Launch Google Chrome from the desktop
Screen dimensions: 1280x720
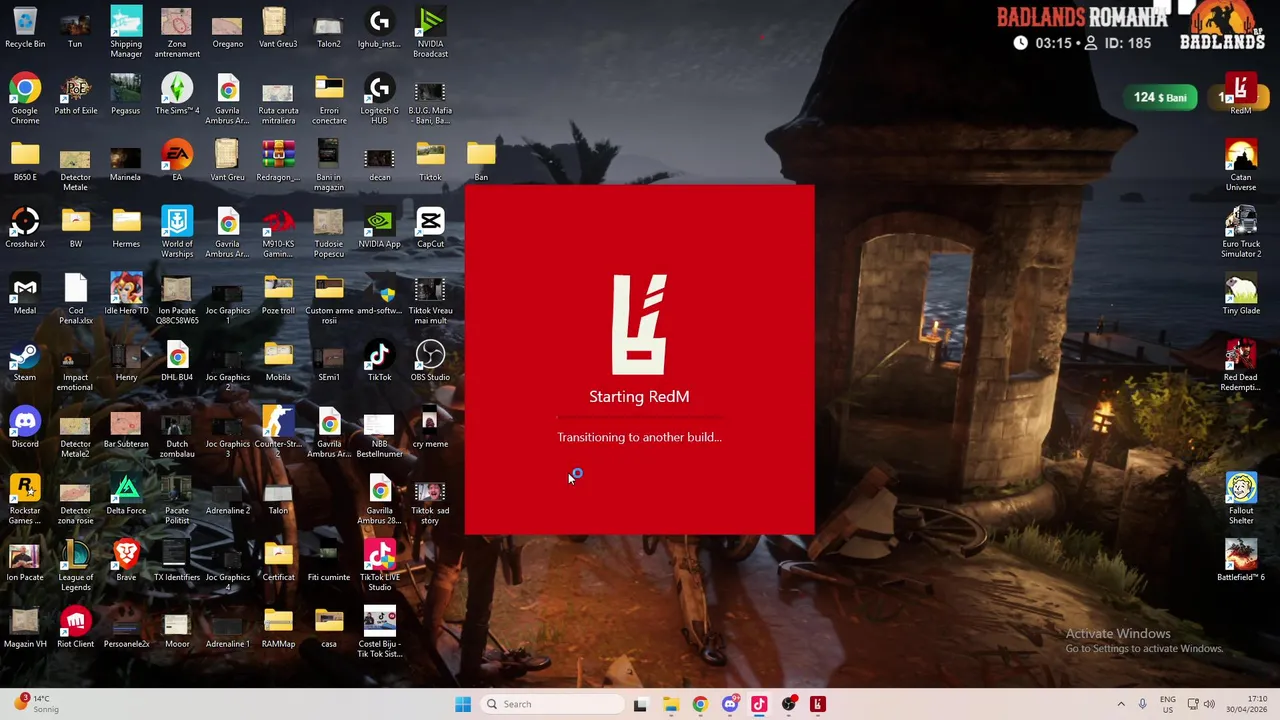[25, 99]
